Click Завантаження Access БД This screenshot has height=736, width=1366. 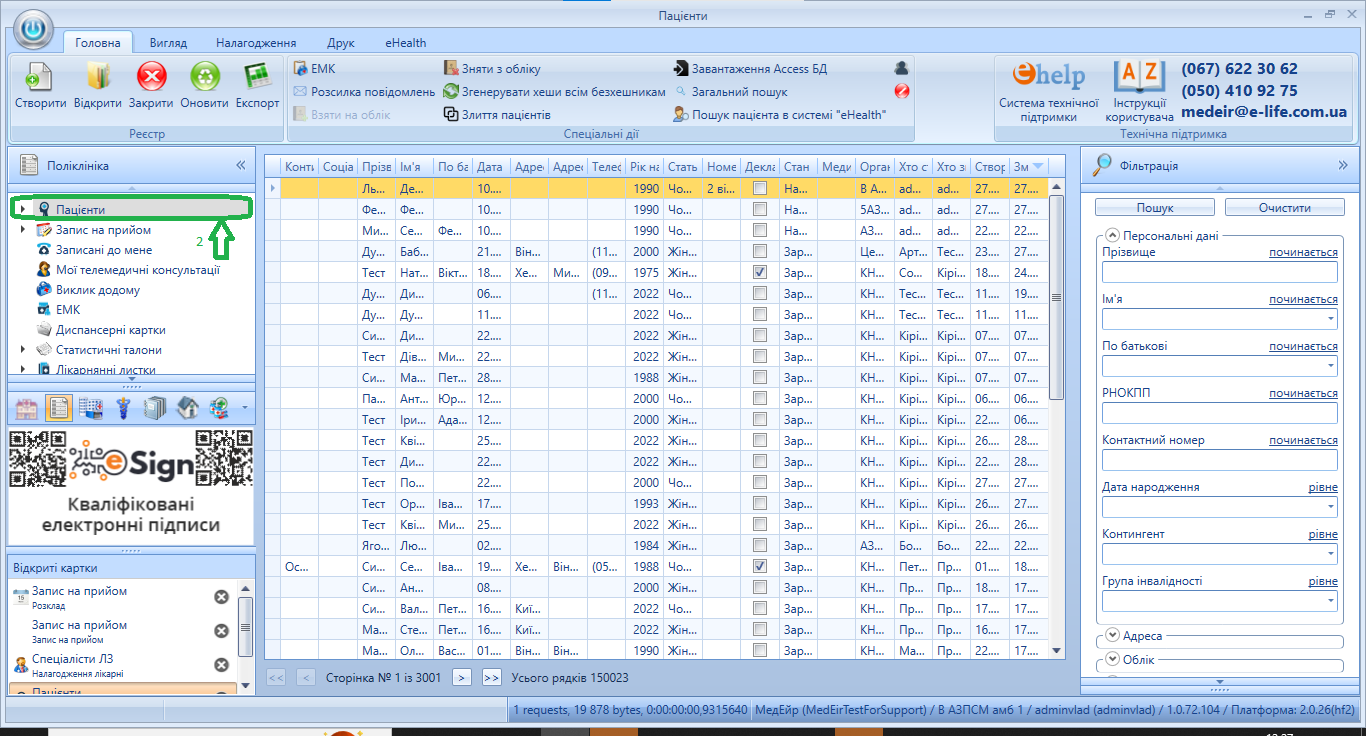pos(750,69)
